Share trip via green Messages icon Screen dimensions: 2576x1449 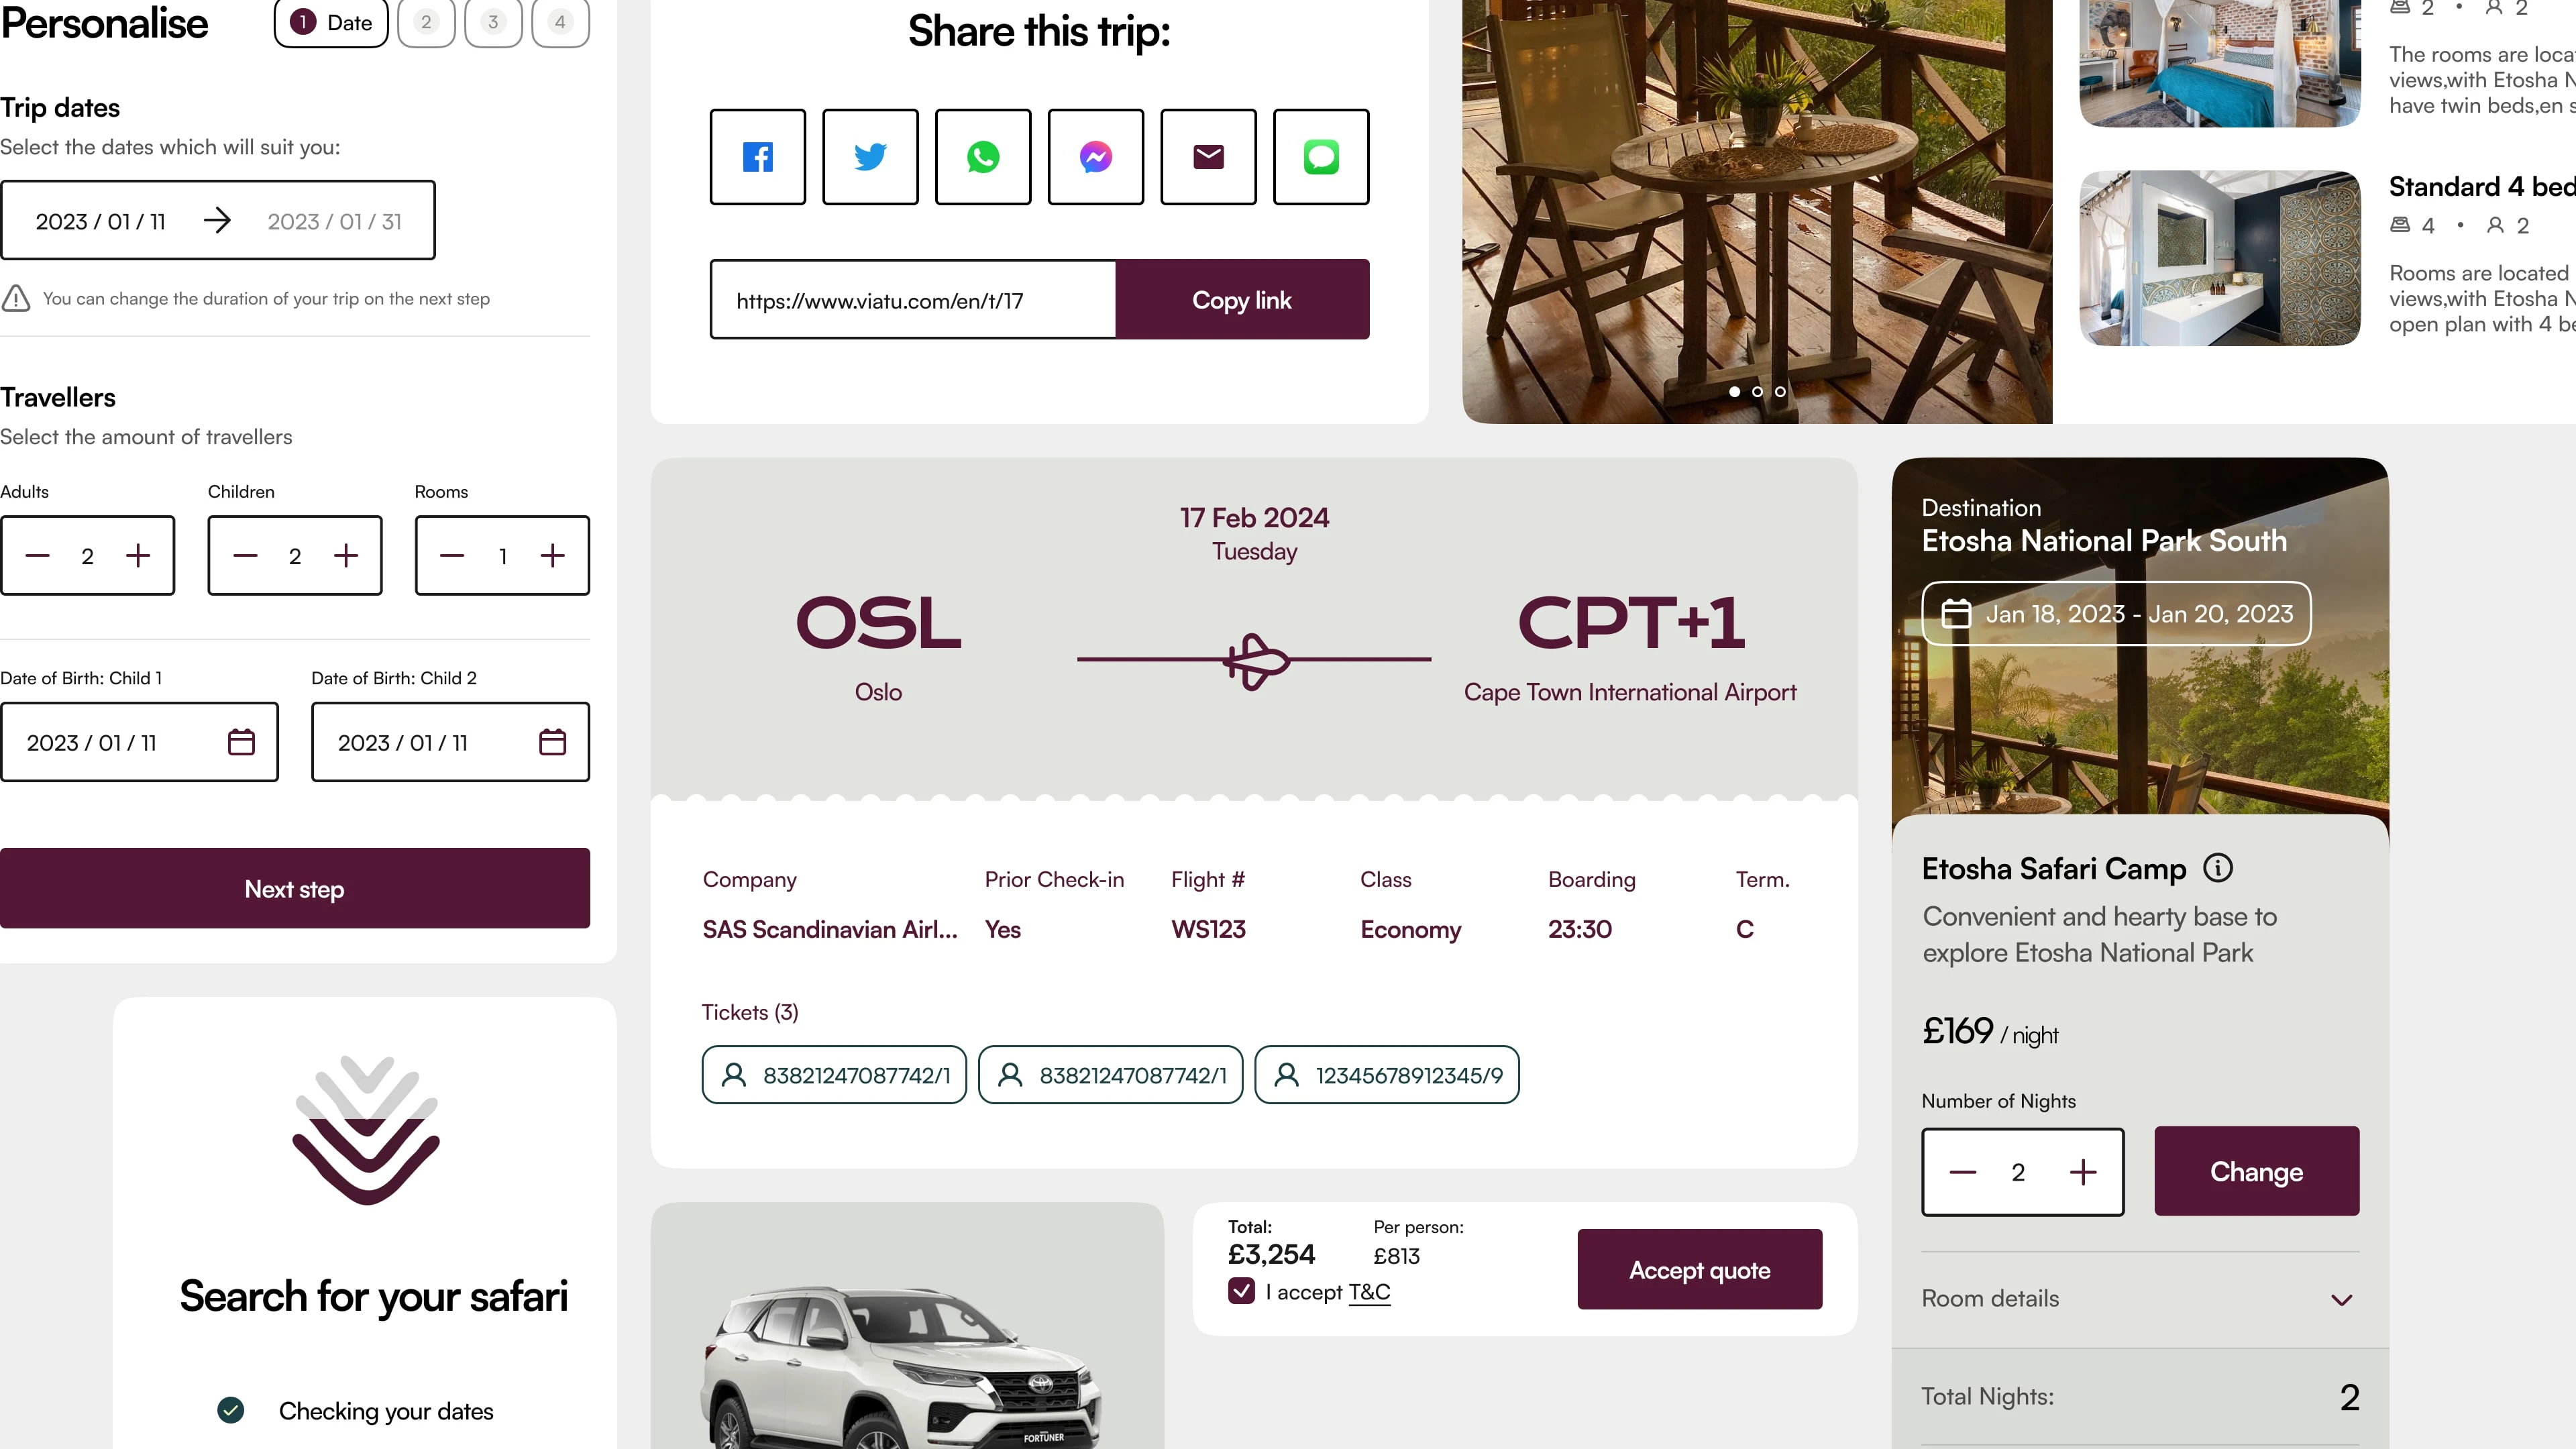coord(1321,157)
